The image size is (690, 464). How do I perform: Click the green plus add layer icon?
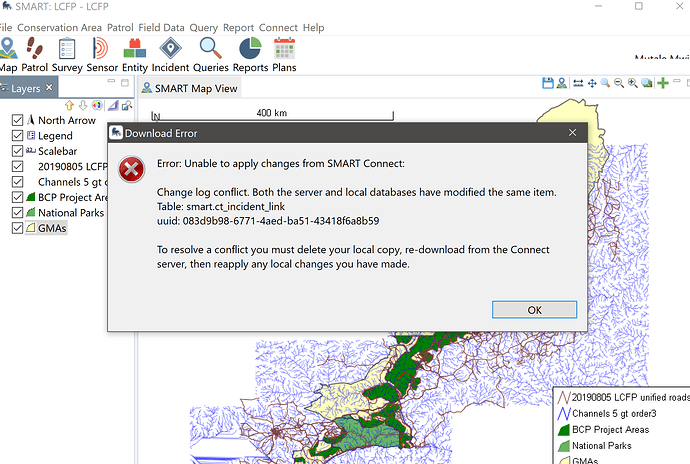click(663, 83)
